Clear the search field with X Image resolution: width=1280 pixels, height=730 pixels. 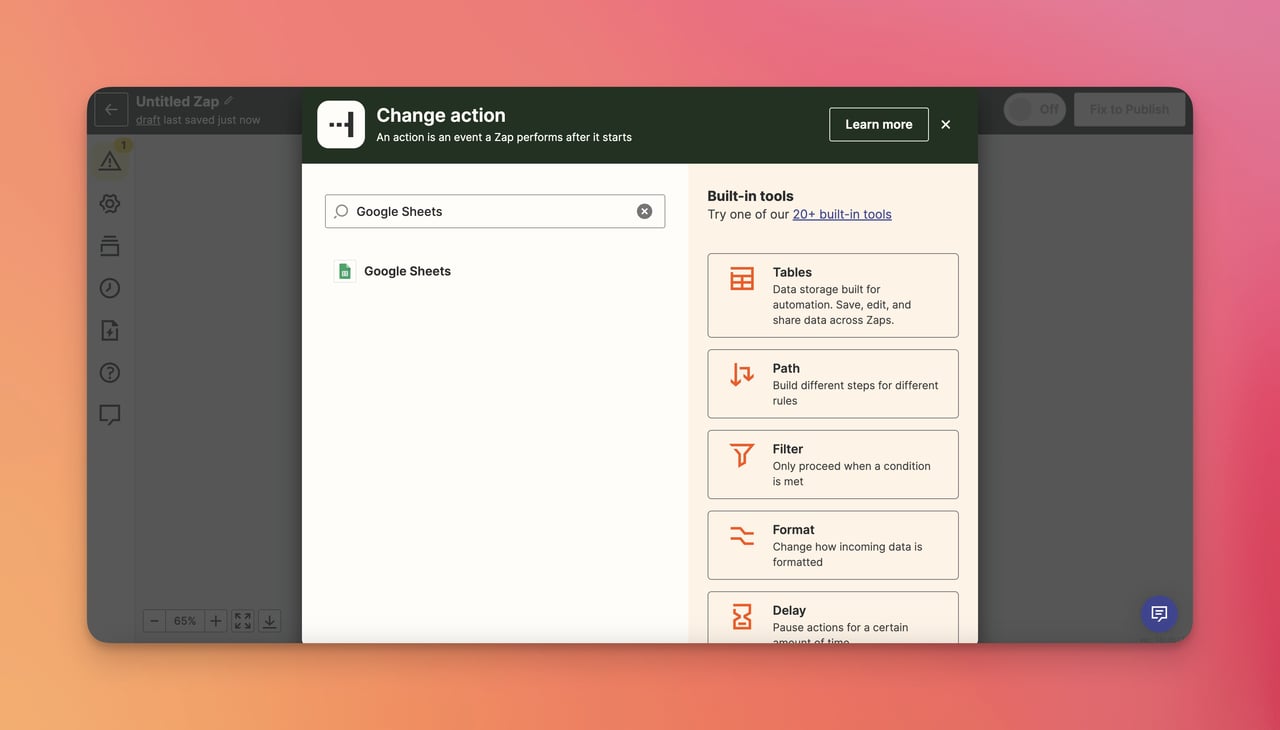click(x=645, y=211)
